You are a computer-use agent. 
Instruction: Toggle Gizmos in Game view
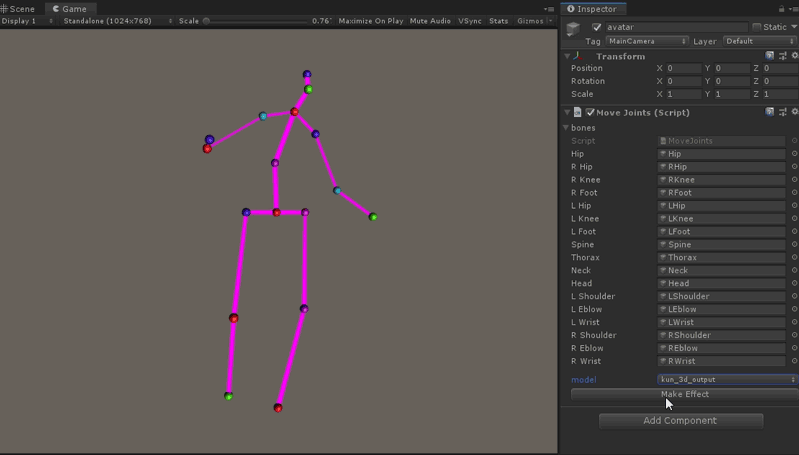[x=530, y=21]
